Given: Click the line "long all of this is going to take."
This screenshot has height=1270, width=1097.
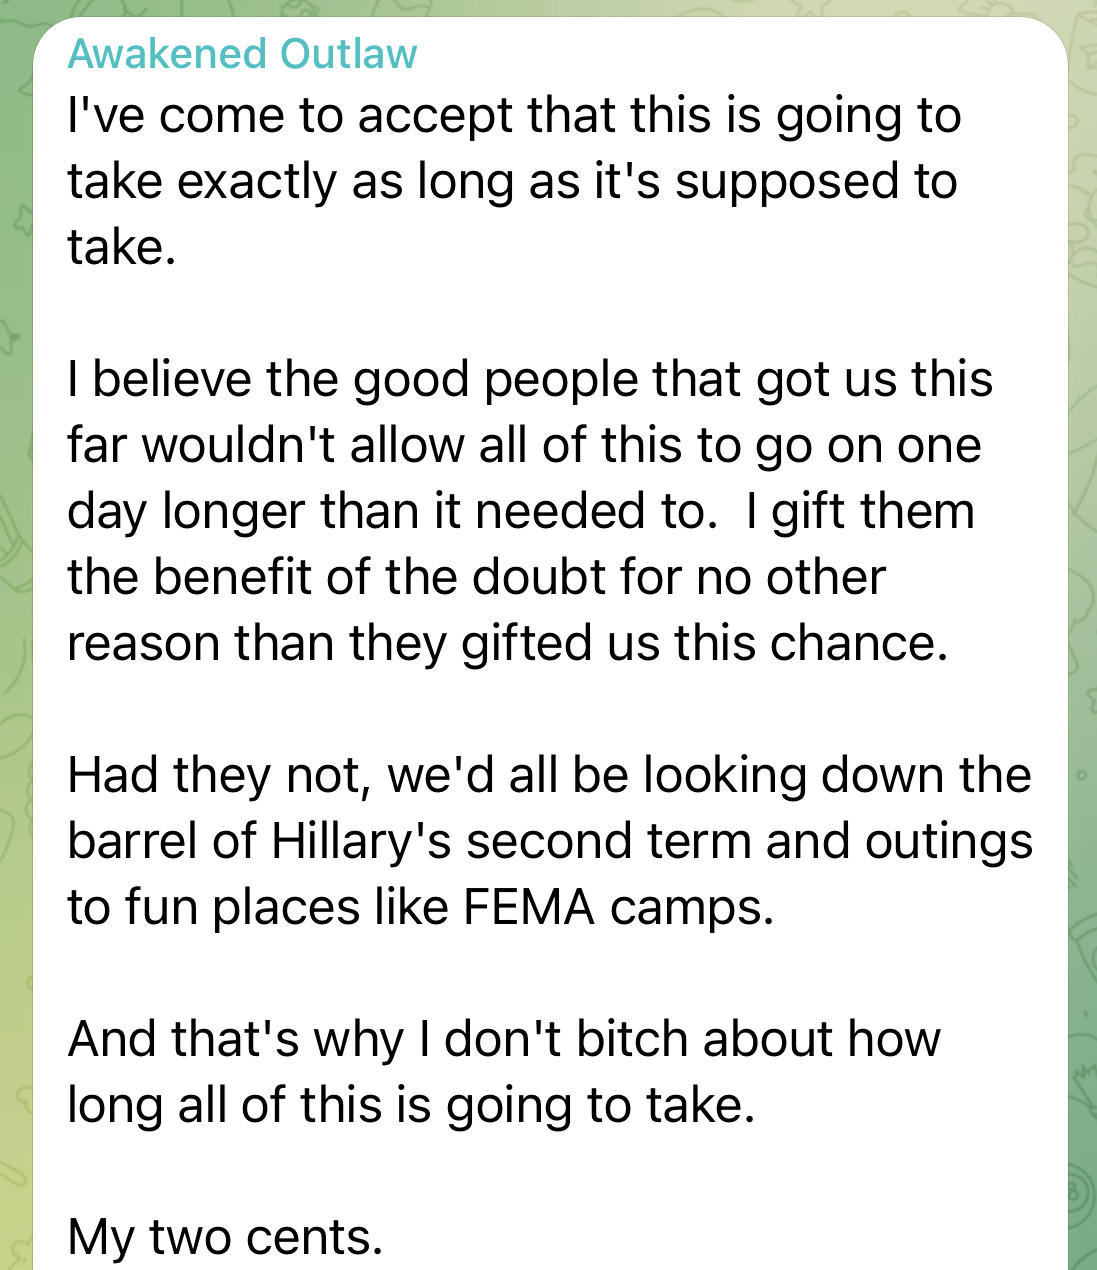Looking at the screenshot, I should (410, 1105).
